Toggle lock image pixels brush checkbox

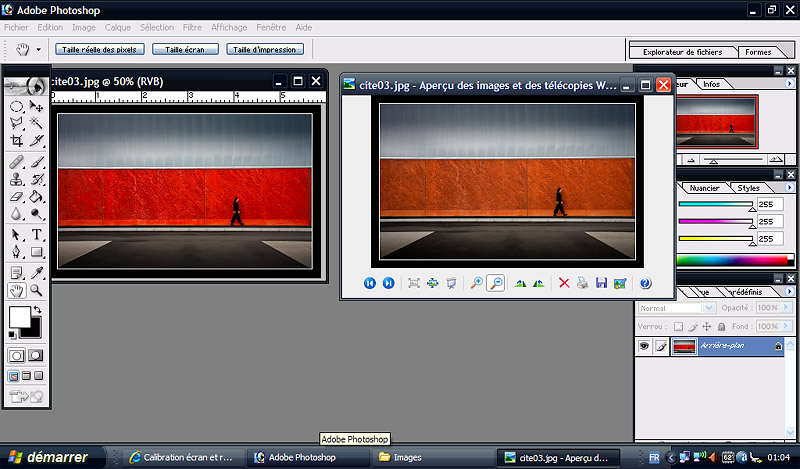tap(693, 327)
